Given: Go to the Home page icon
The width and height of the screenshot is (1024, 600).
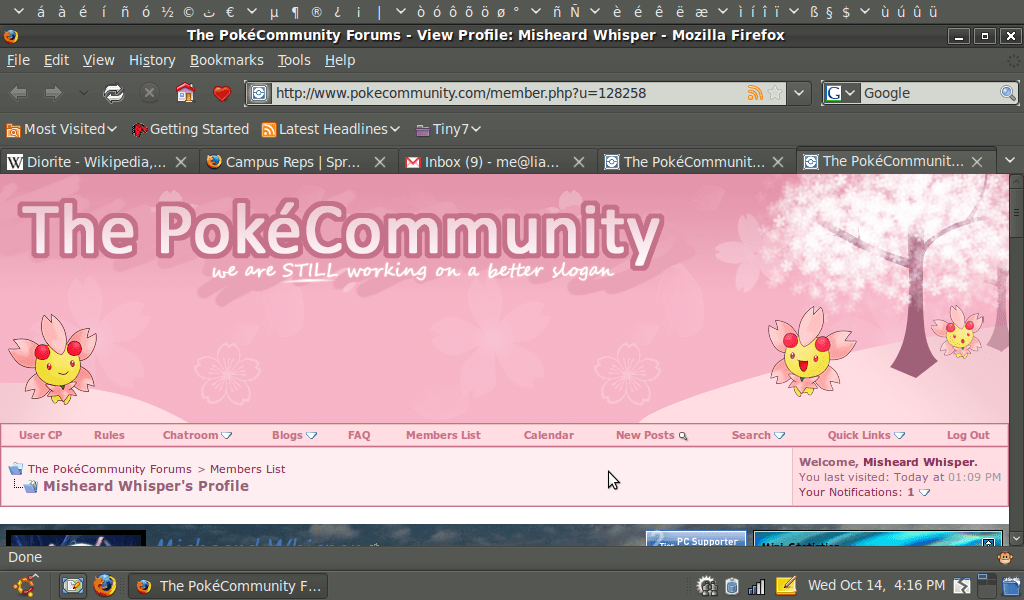Looking at the screenshot, I should click(185, 93).
